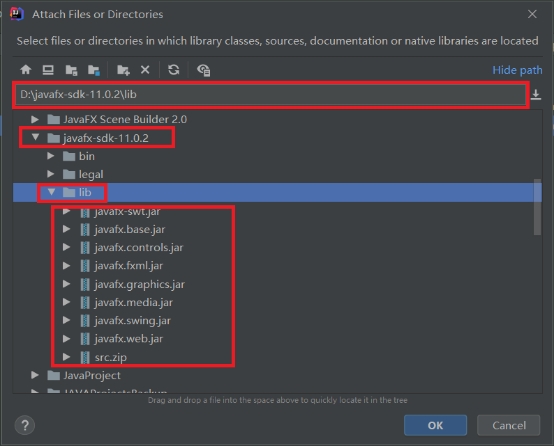Focus the path text field
Image resolution: width=554 pixels, height=447 pixels.
pos(271,95)
